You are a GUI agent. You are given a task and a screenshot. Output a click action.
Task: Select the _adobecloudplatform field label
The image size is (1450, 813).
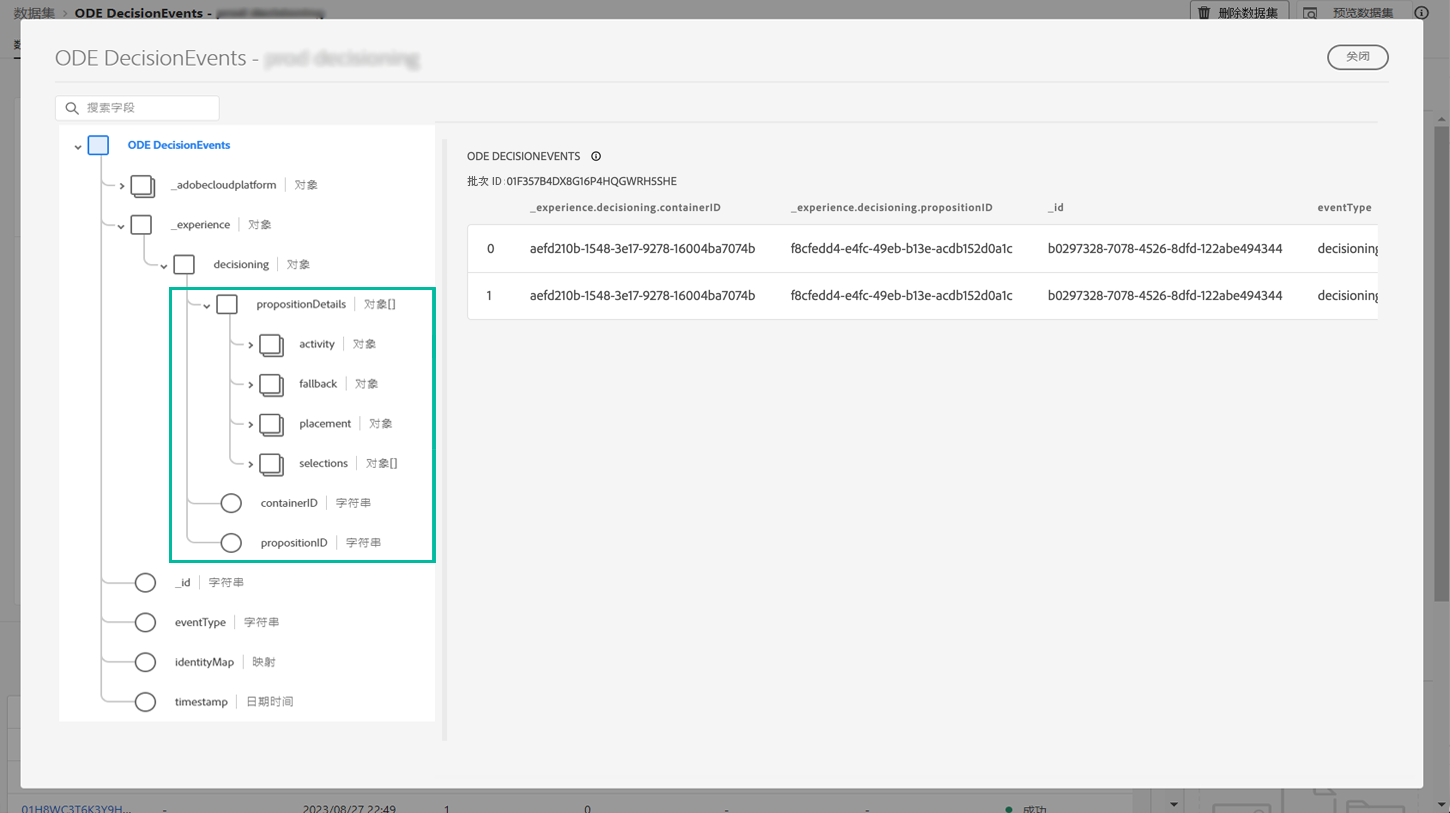223,185
